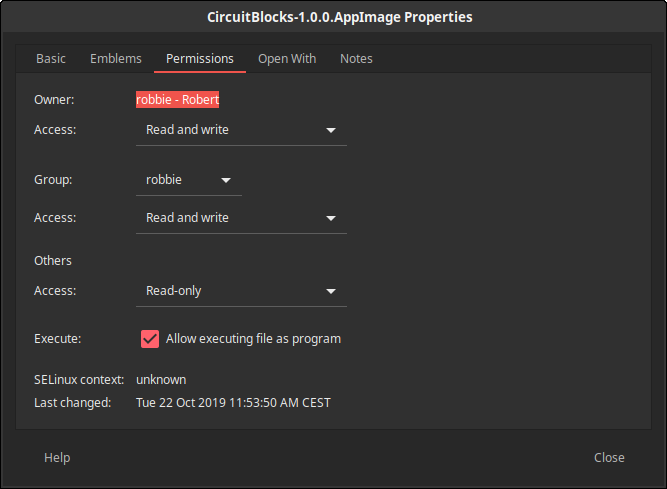Click the arrow icon next to Read-only

(x=331, y=291)
